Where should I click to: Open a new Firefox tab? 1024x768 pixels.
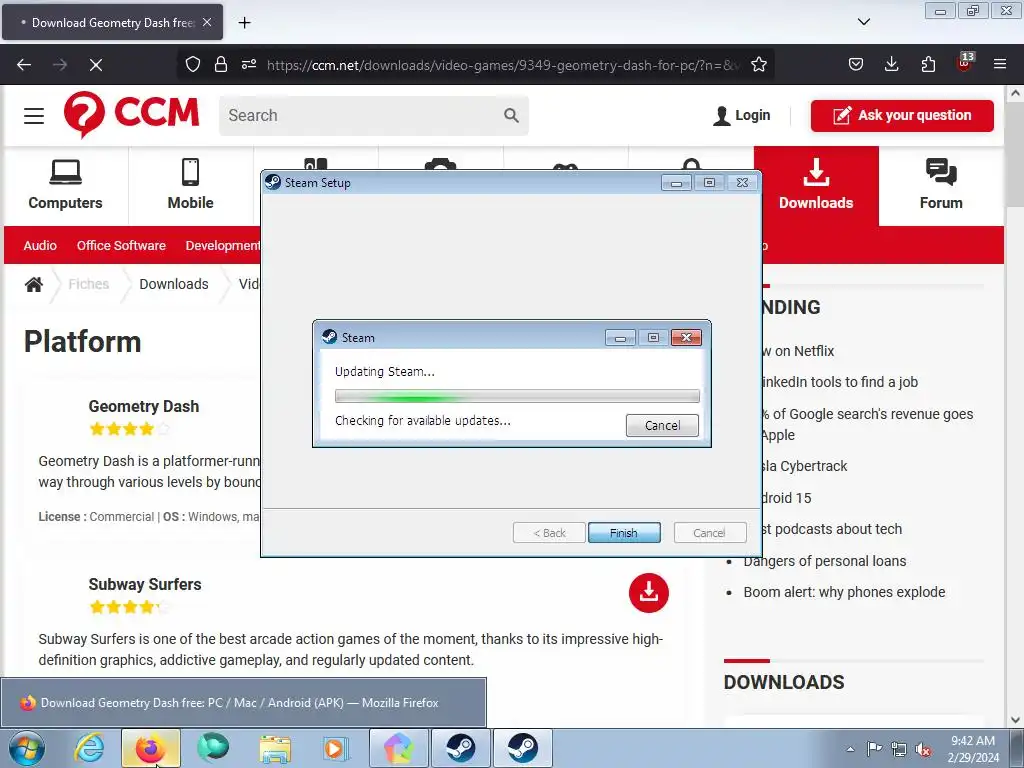pyautogui.click(x=244, y=23)
